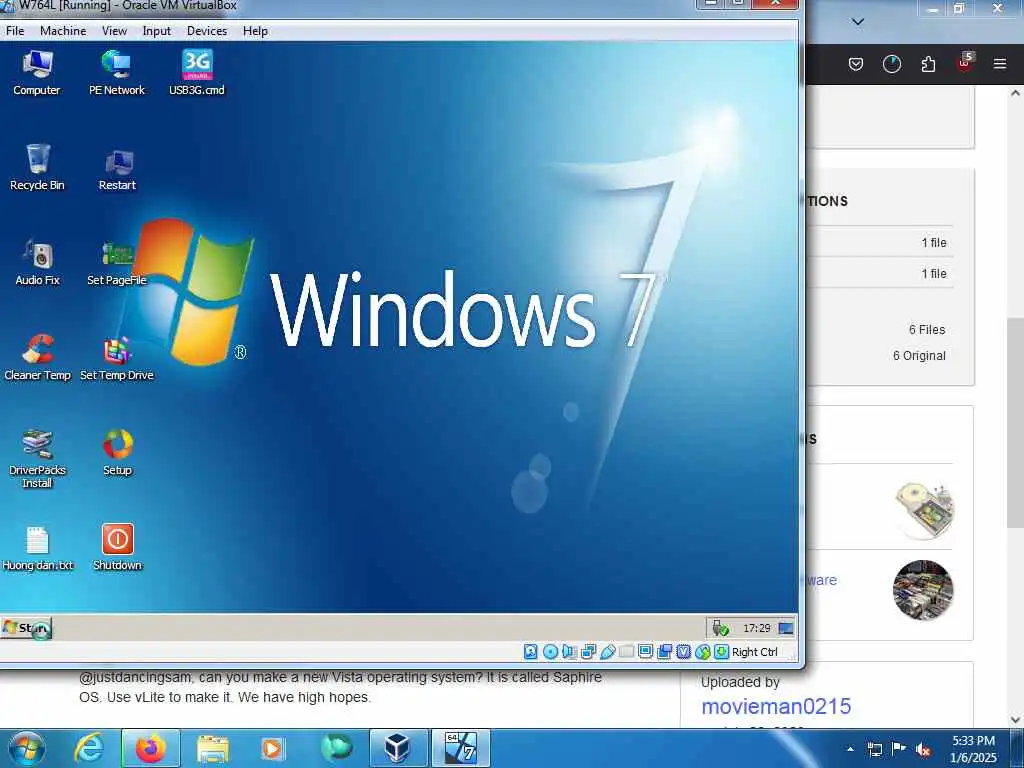1024x768 pixels.
Task: Open VirtualBox Help menu
Action: tap(255, 31)
